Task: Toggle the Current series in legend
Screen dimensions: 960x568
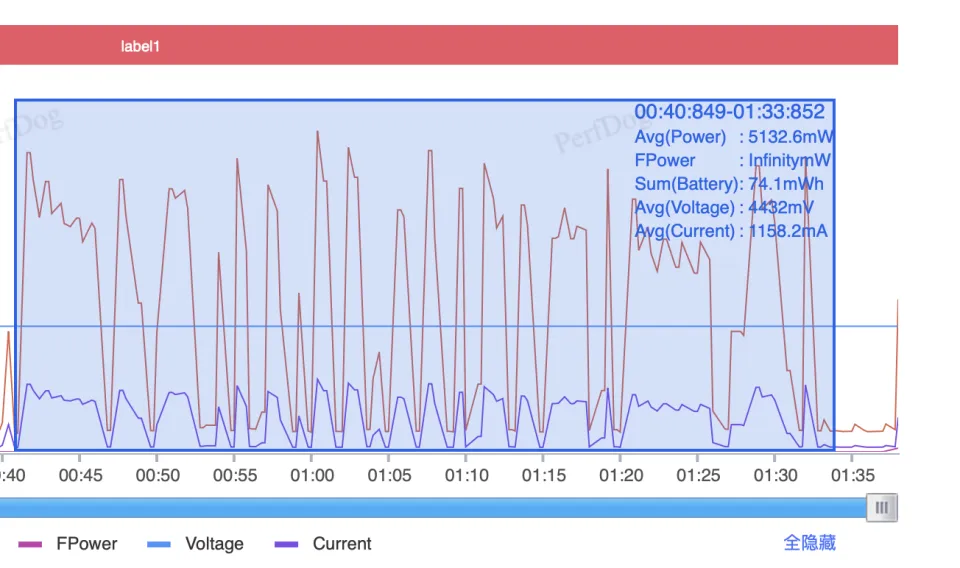Action: tap(323, 544)
